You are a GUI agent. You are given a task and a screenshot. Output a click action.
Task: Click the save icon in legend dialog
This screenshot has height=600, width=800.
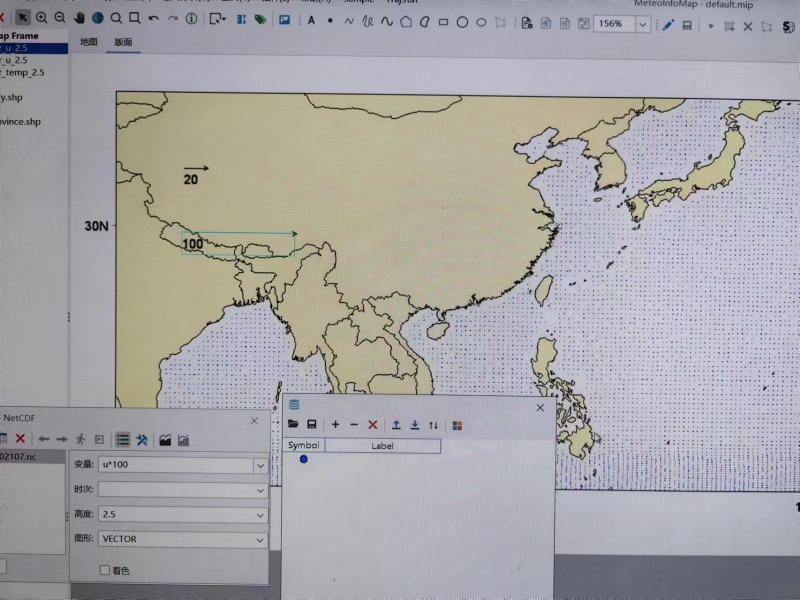(312, 425)
